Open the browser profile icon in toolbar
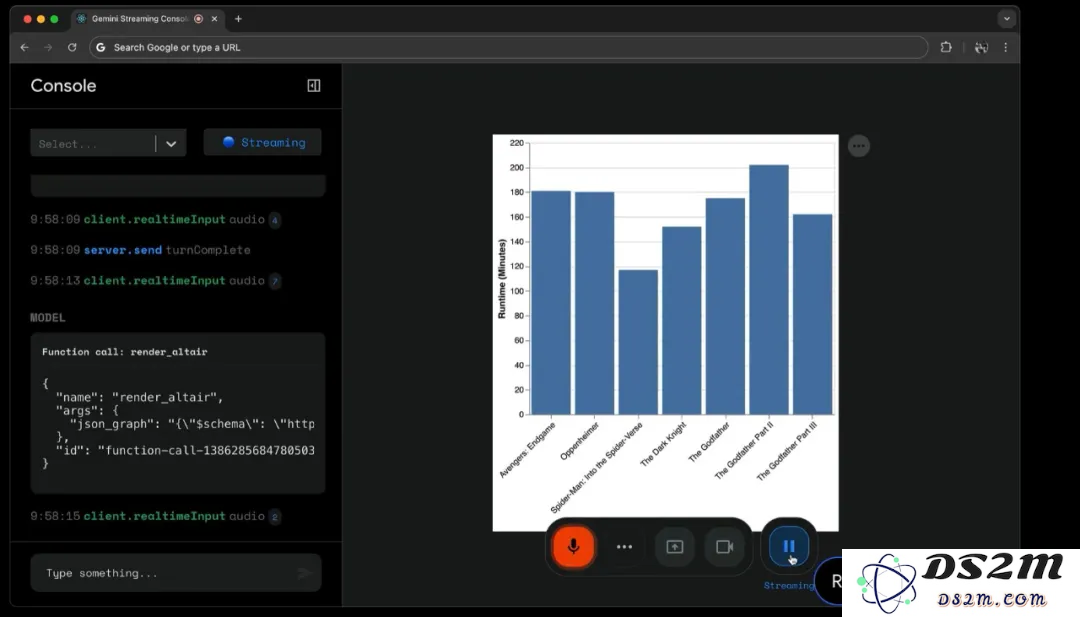This screenshot has height=617, width=1080. [x=981, y=48]
